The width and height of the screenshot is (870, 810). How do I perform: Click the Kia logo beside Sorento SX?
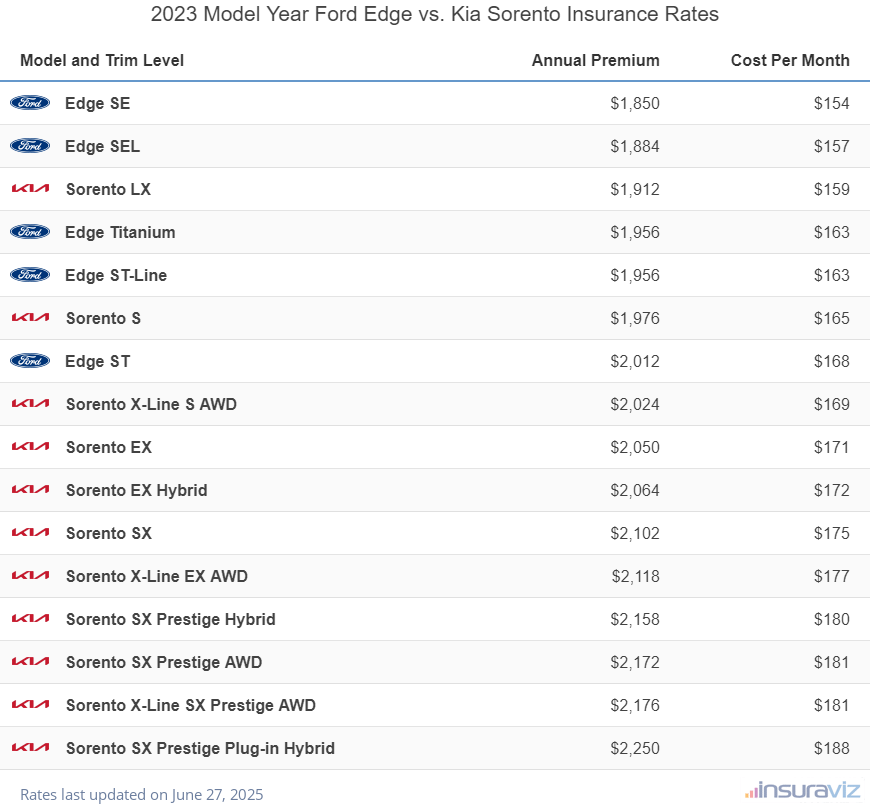31,533
